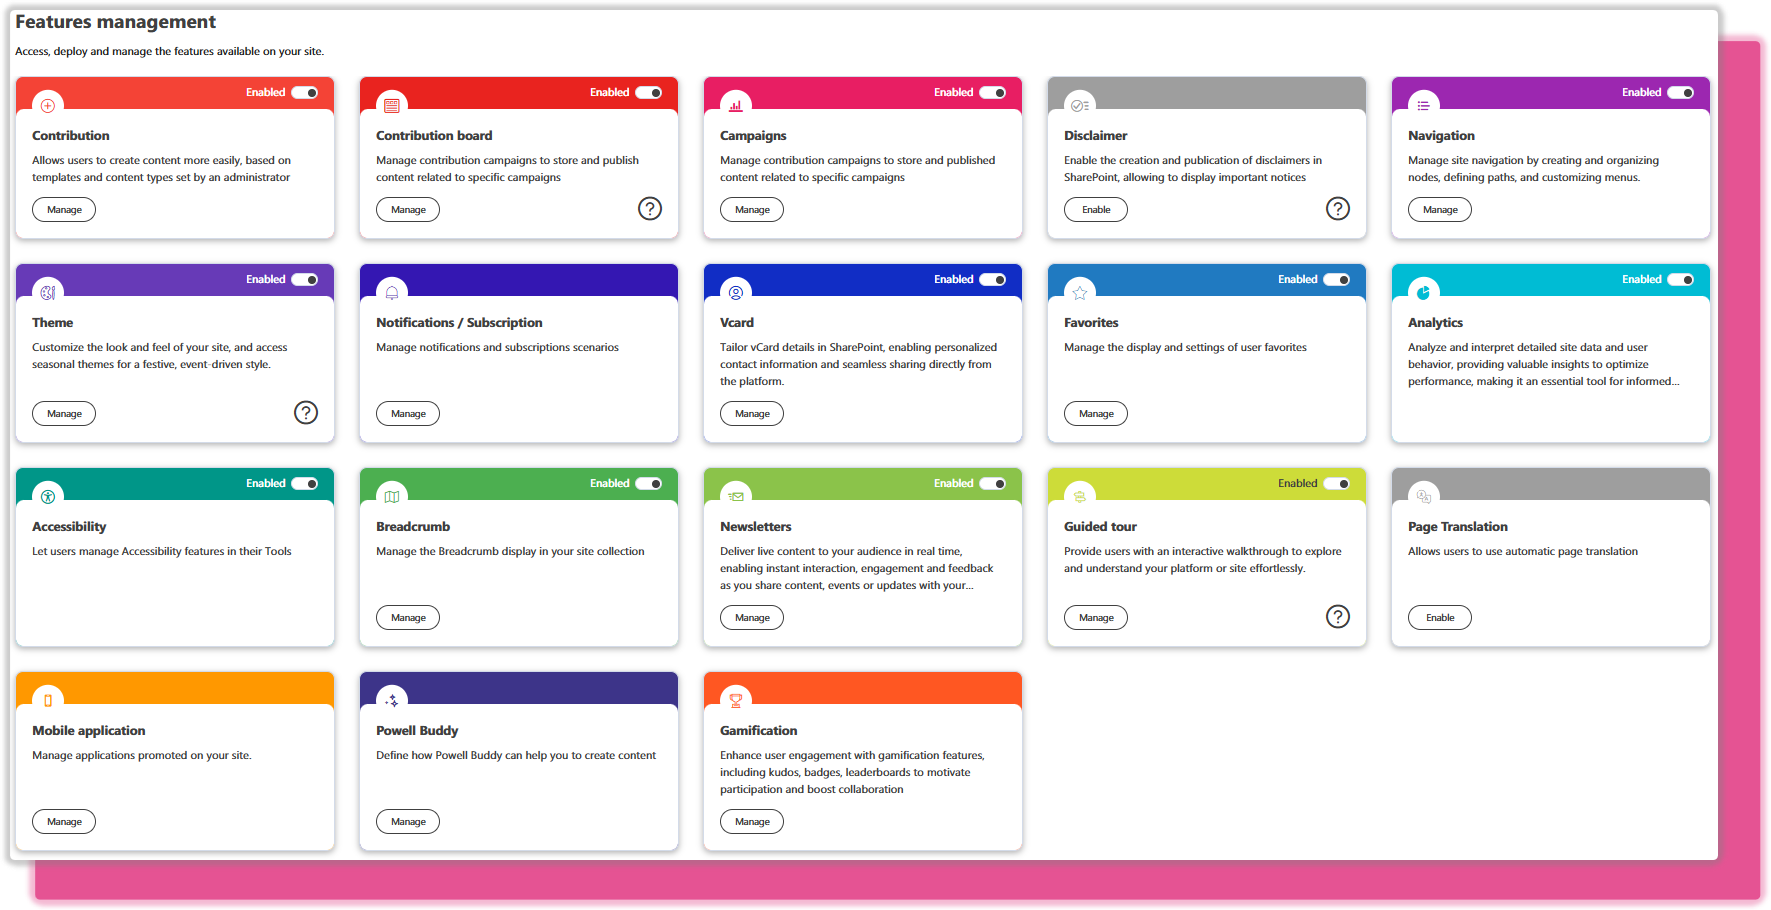Click the Gamification trophy icon
Screen dimensions: 1771x910
click(736, 700)
